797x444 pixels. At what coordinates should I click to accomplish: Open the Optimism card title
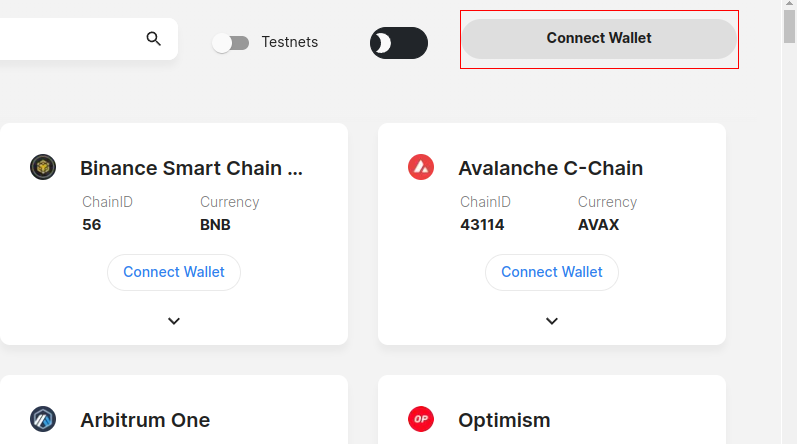pos(504,420)
